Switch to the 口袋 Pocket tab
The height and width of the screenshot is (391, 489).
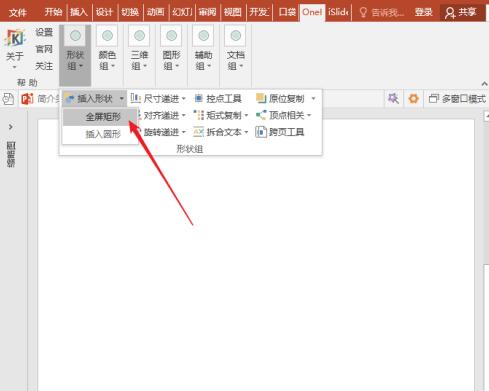pyautogui.click(x=287, y=12)
